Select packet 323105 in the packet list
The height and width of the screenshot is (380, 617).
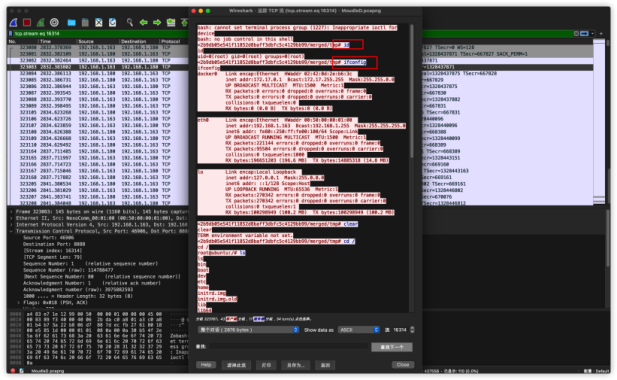98,113
